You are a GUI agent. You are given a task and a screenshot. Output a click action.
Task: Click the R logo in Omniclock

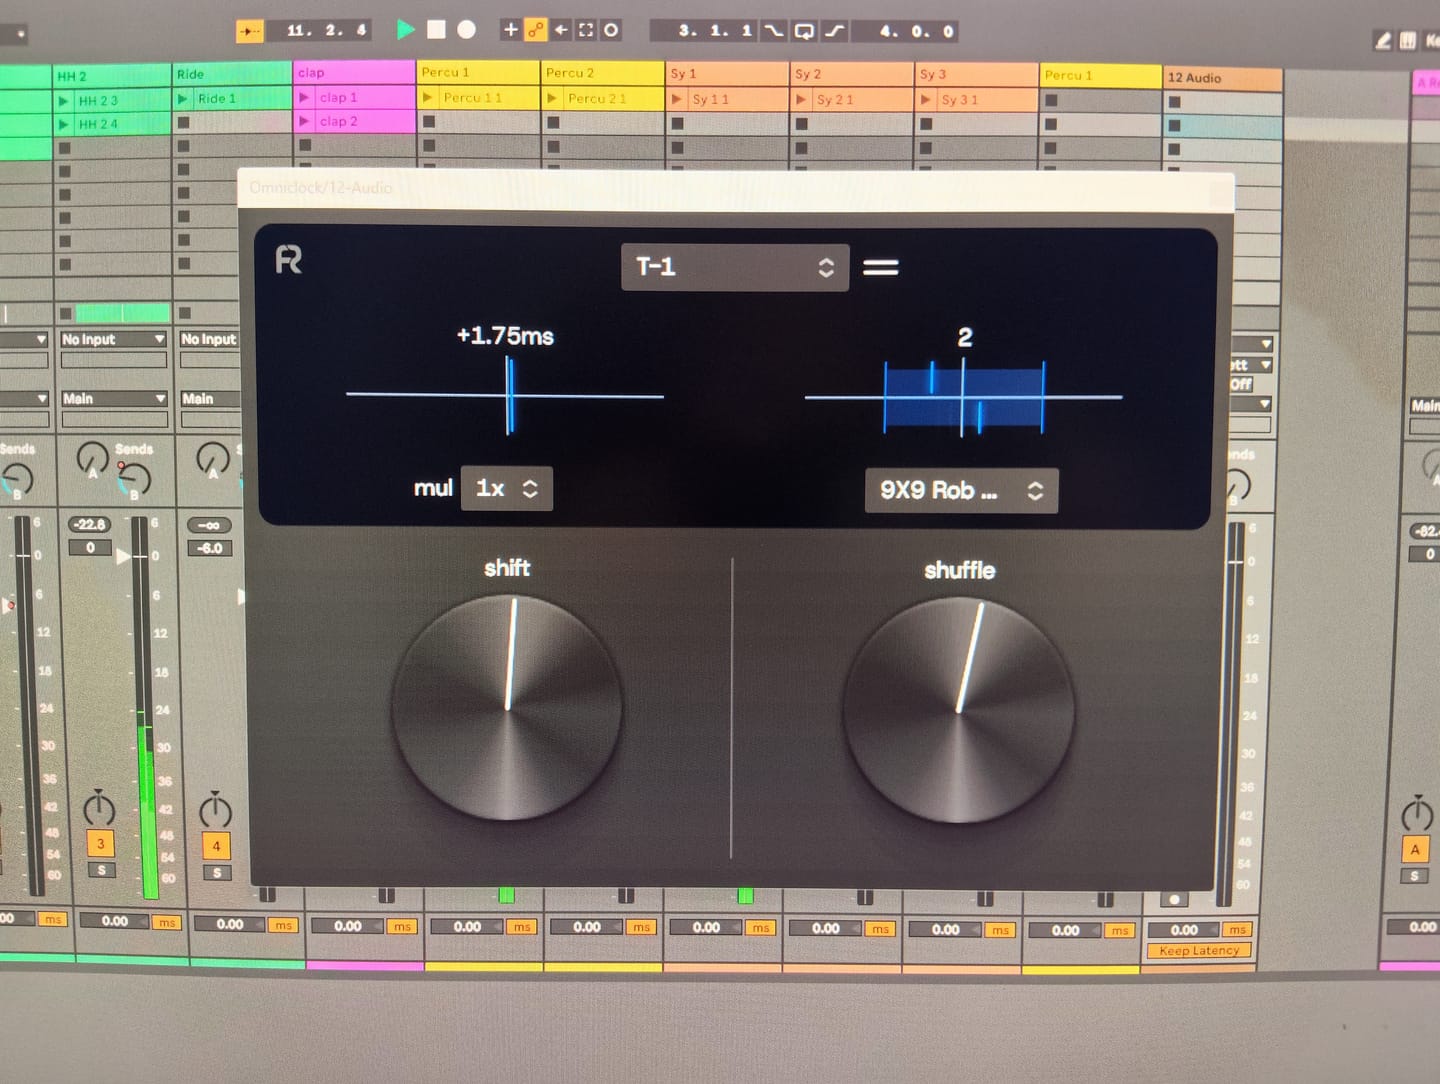pyautogui.click(x=288, y=260)
